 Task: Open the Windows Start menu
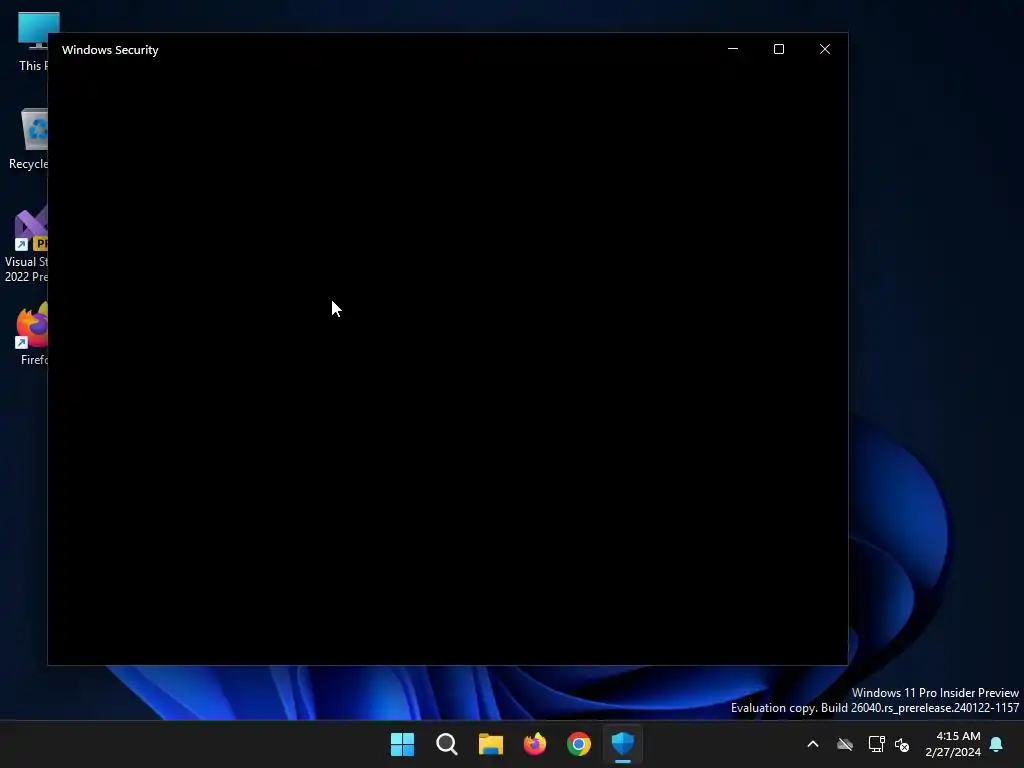point(402,744)
